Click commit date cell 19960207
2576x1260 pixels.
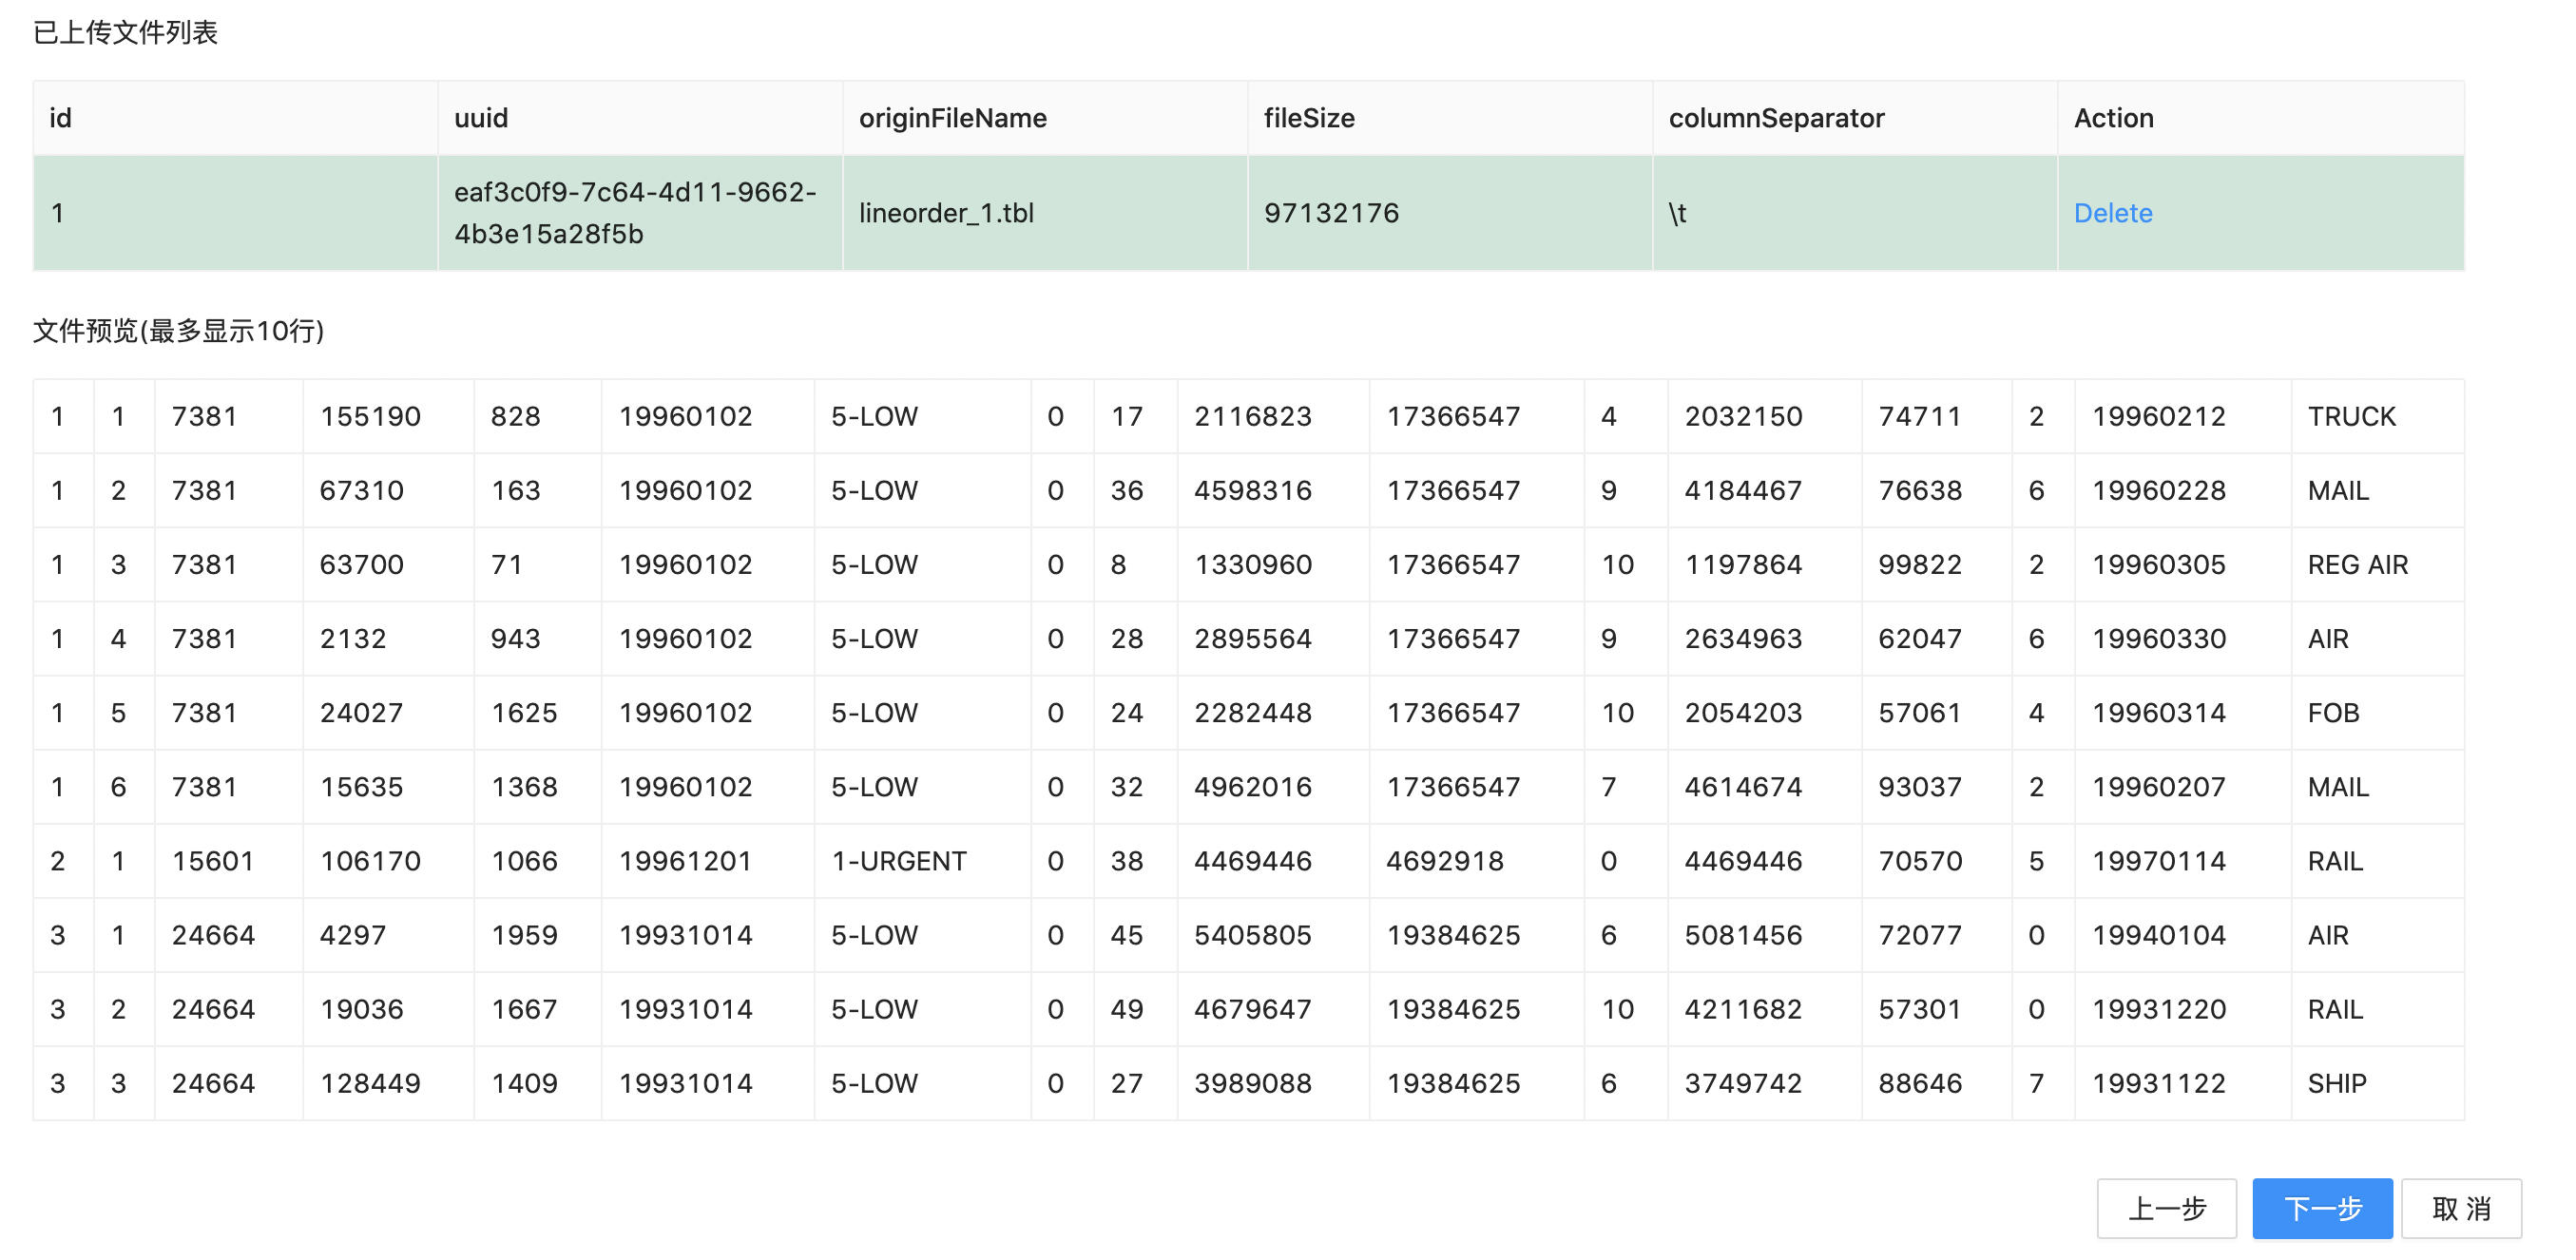[x=2182, y=787]
